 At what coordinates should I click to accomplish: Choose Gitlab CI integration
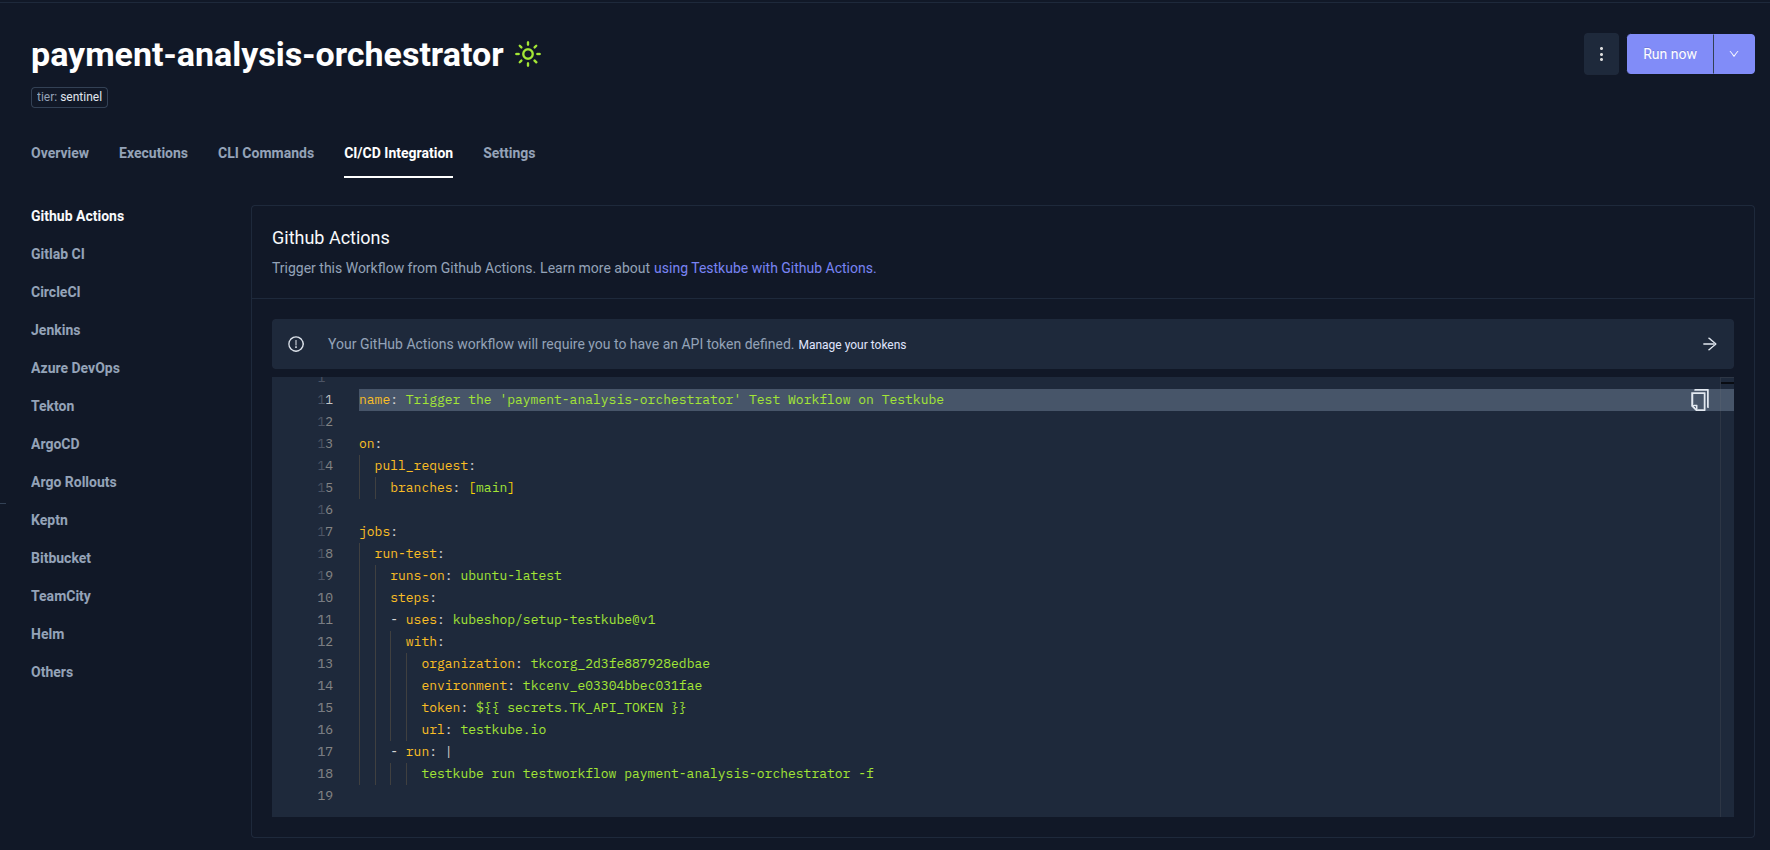pyautogui.click(x=58, y=254)
